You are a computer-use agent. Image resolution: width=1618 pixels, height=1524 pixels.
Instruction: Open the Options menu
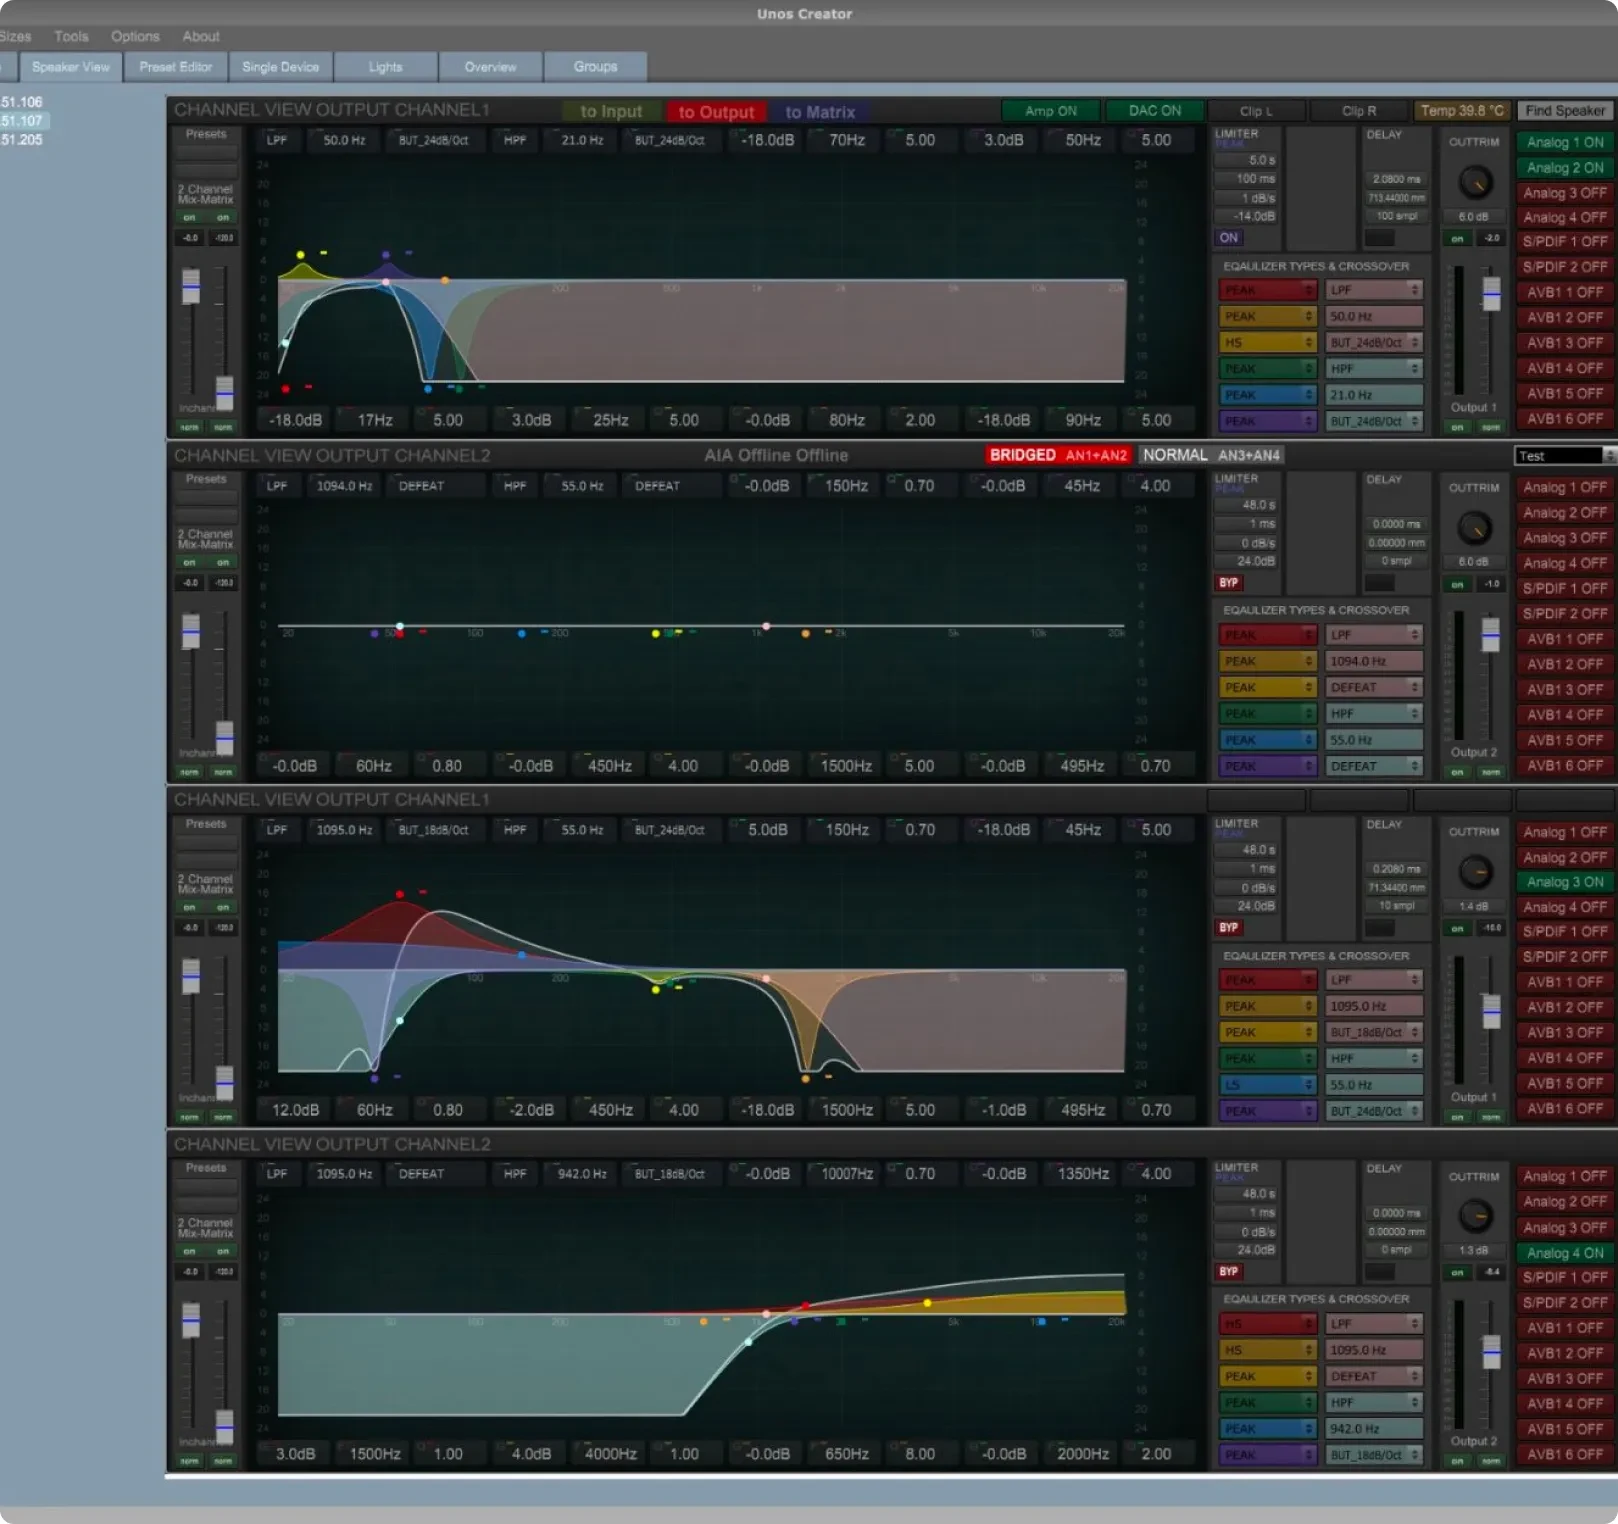tap(135, 36)
